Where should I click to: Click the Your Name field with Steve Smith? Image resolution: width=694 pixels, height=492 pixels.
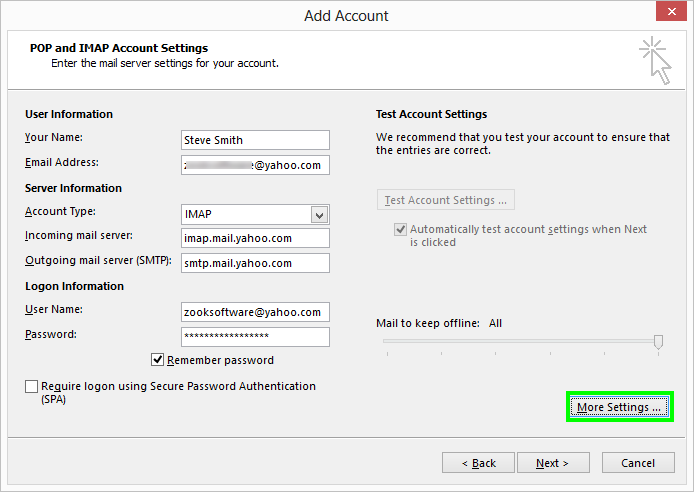click(x=255, y=140)
